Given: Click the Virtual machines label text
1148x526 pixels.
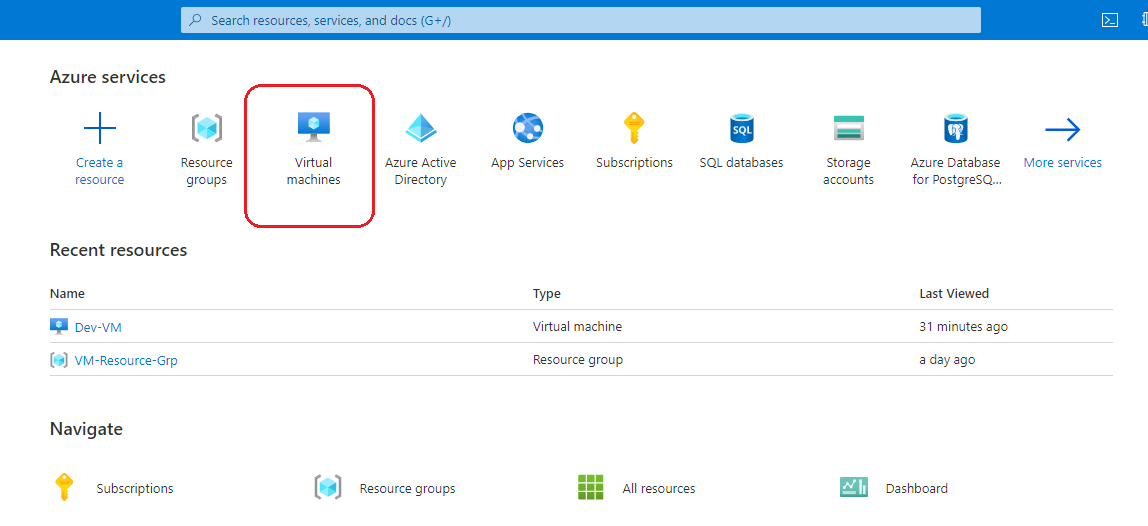Looking at the screenshot, I should coord(313,171).
